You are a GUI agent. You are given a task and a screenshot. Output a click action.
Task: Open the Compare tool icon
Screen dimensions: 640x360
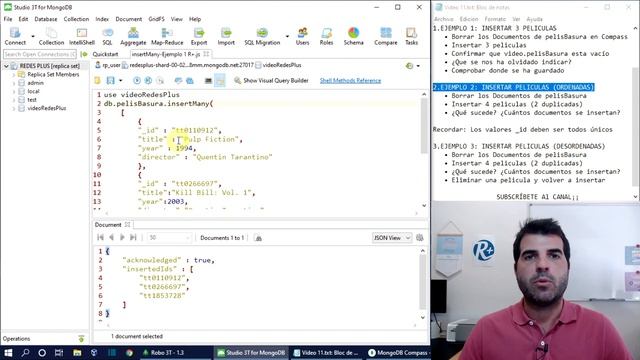386,36
